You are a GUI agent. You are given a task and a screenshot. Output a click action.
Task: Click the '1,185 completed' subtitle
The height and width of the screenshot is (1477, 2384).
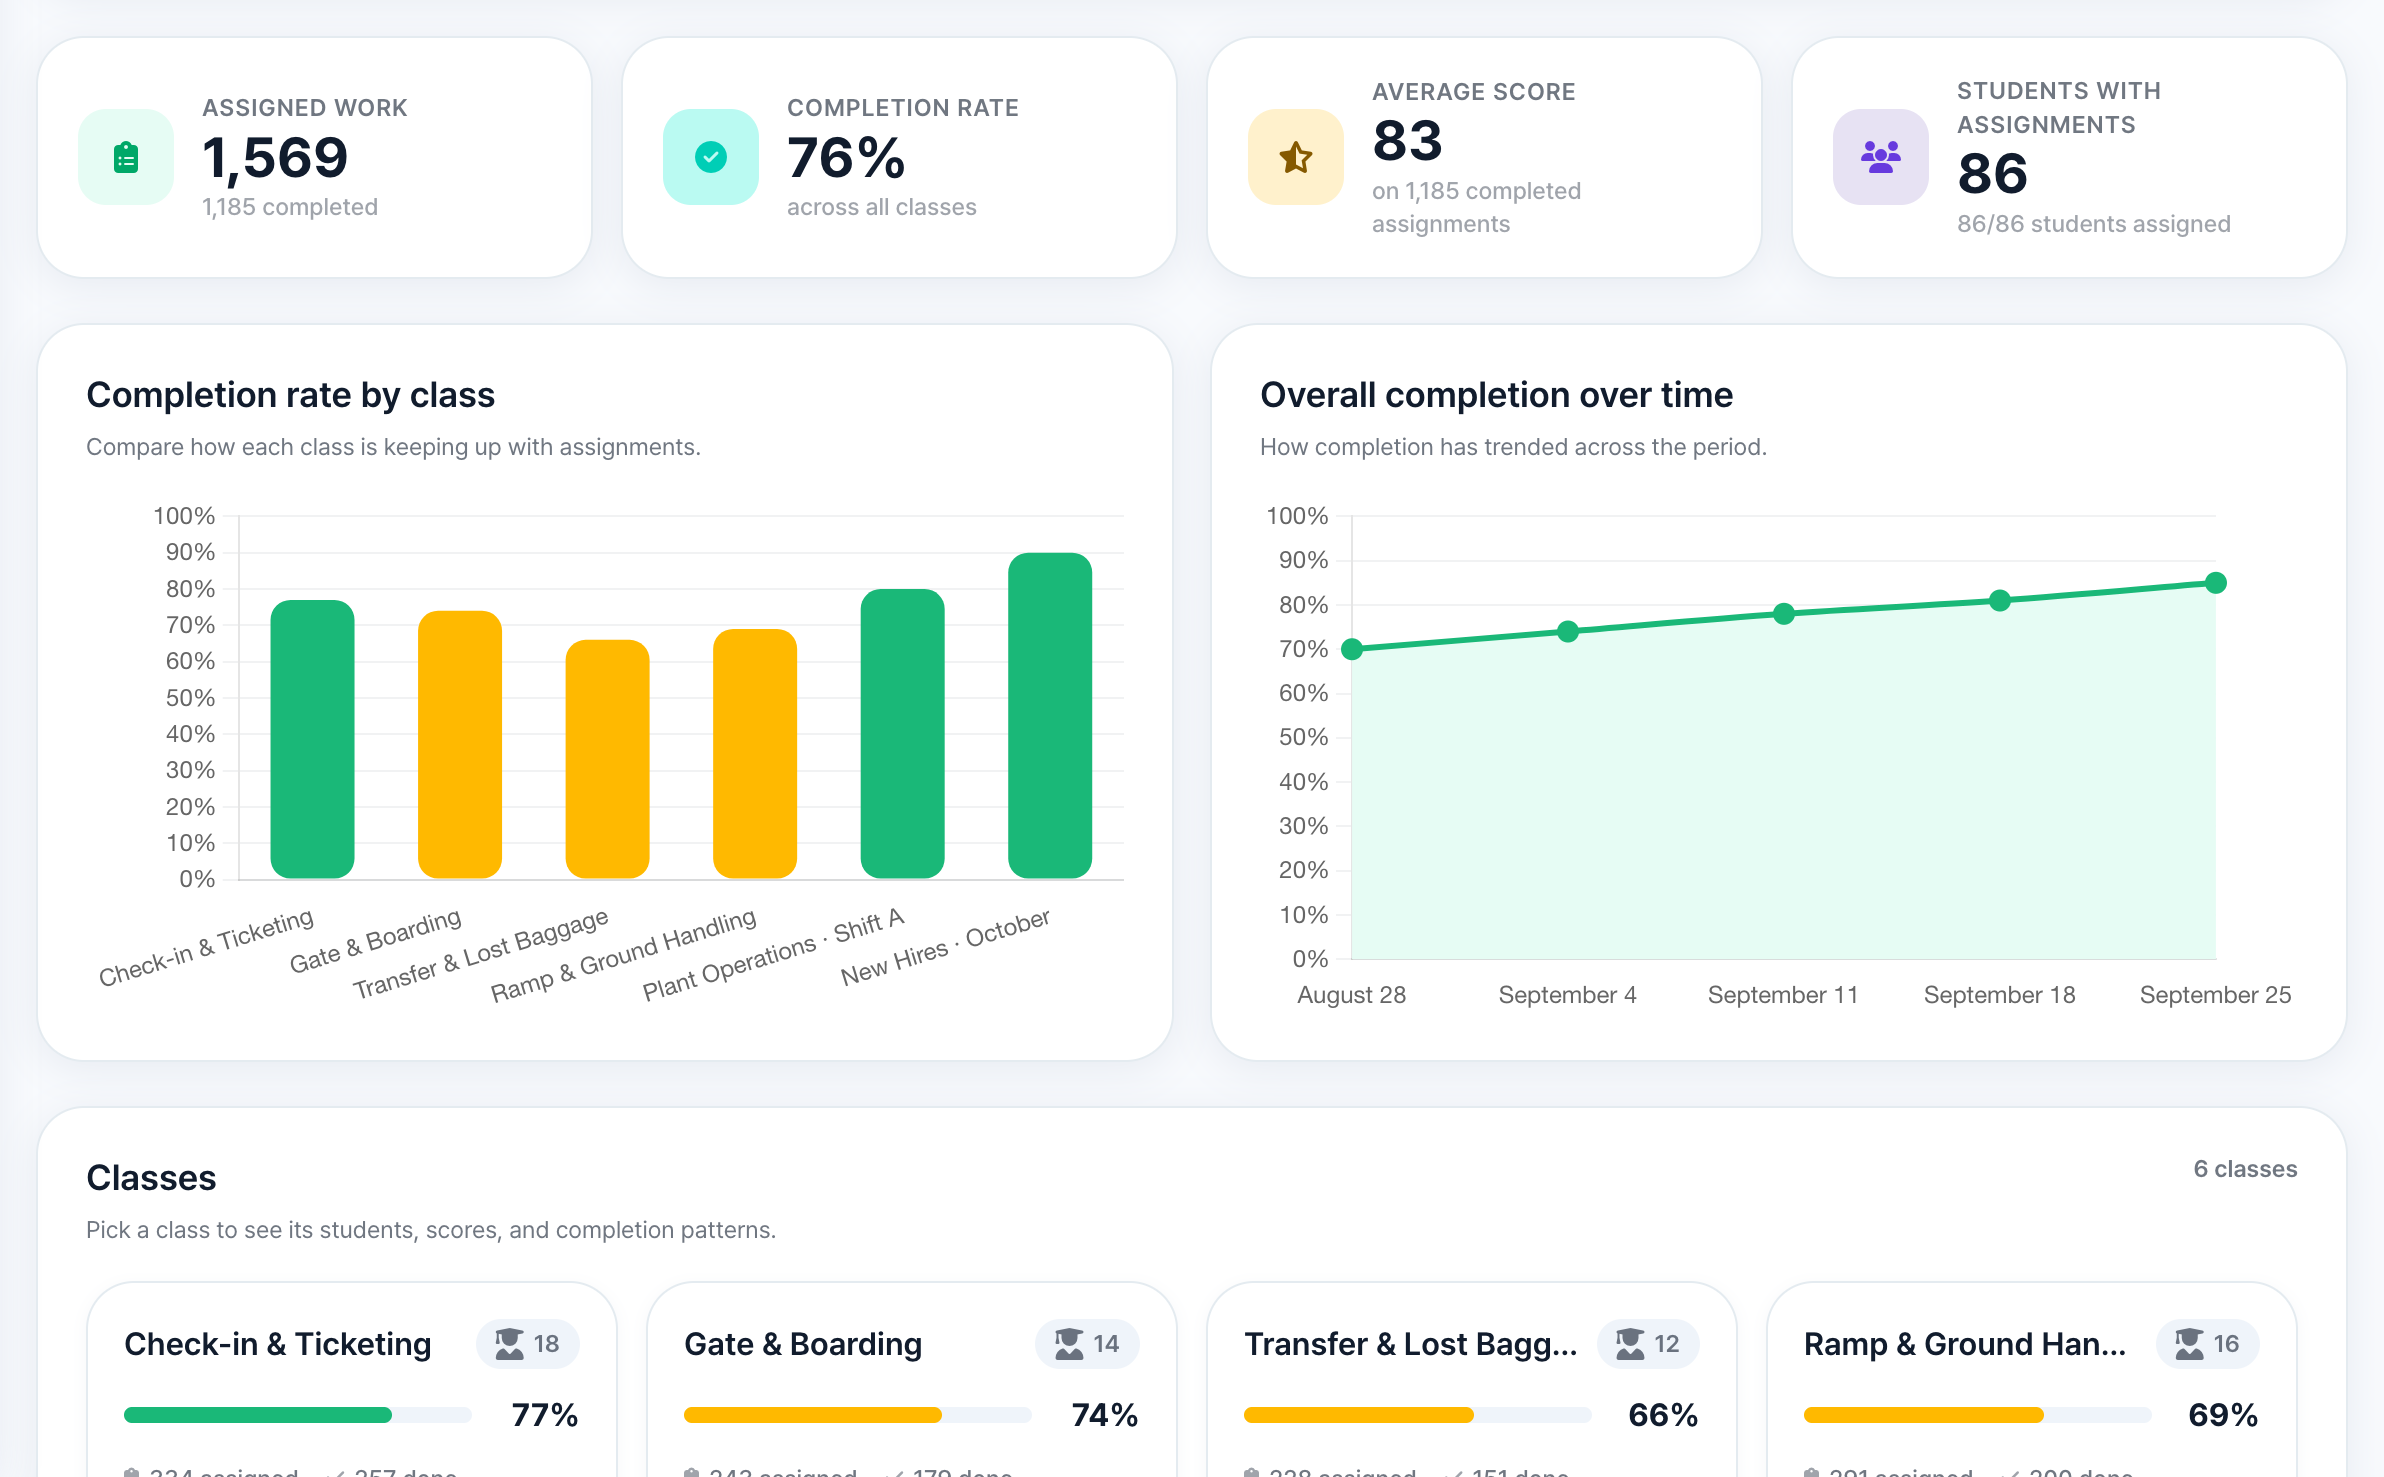(x=290, y=207)
